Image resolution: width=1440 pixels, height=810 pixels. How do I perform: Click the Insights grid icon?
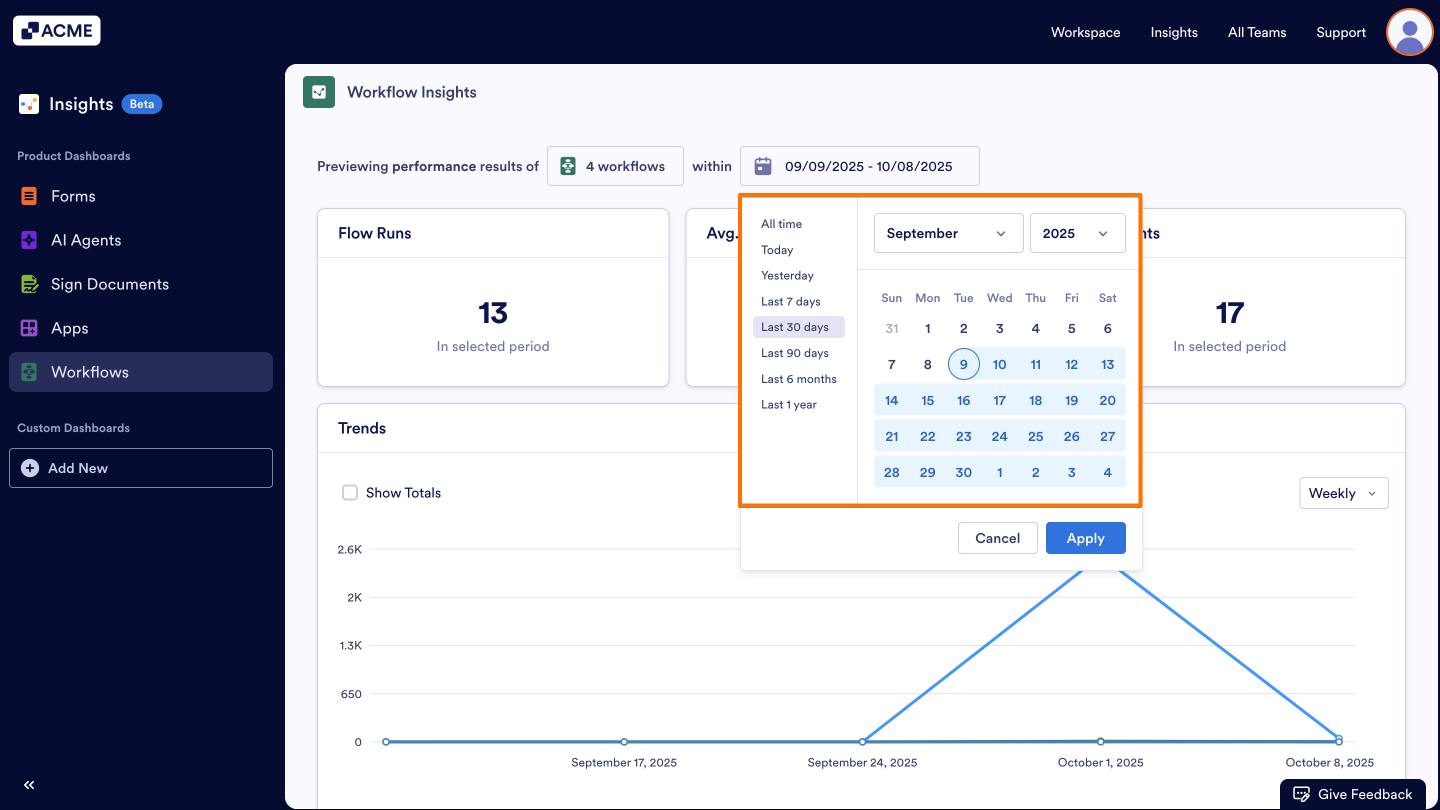coord(27,103)
